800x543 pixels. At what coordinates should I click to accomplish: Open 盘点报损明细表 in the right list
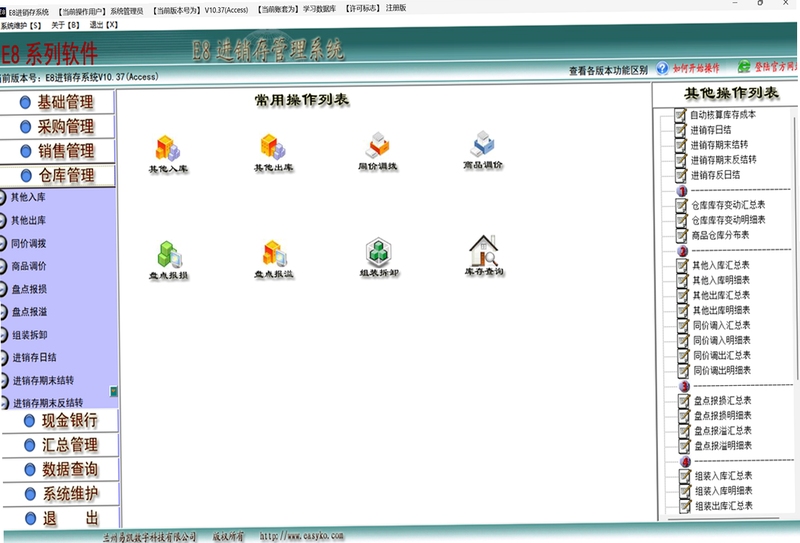point(723,415)
